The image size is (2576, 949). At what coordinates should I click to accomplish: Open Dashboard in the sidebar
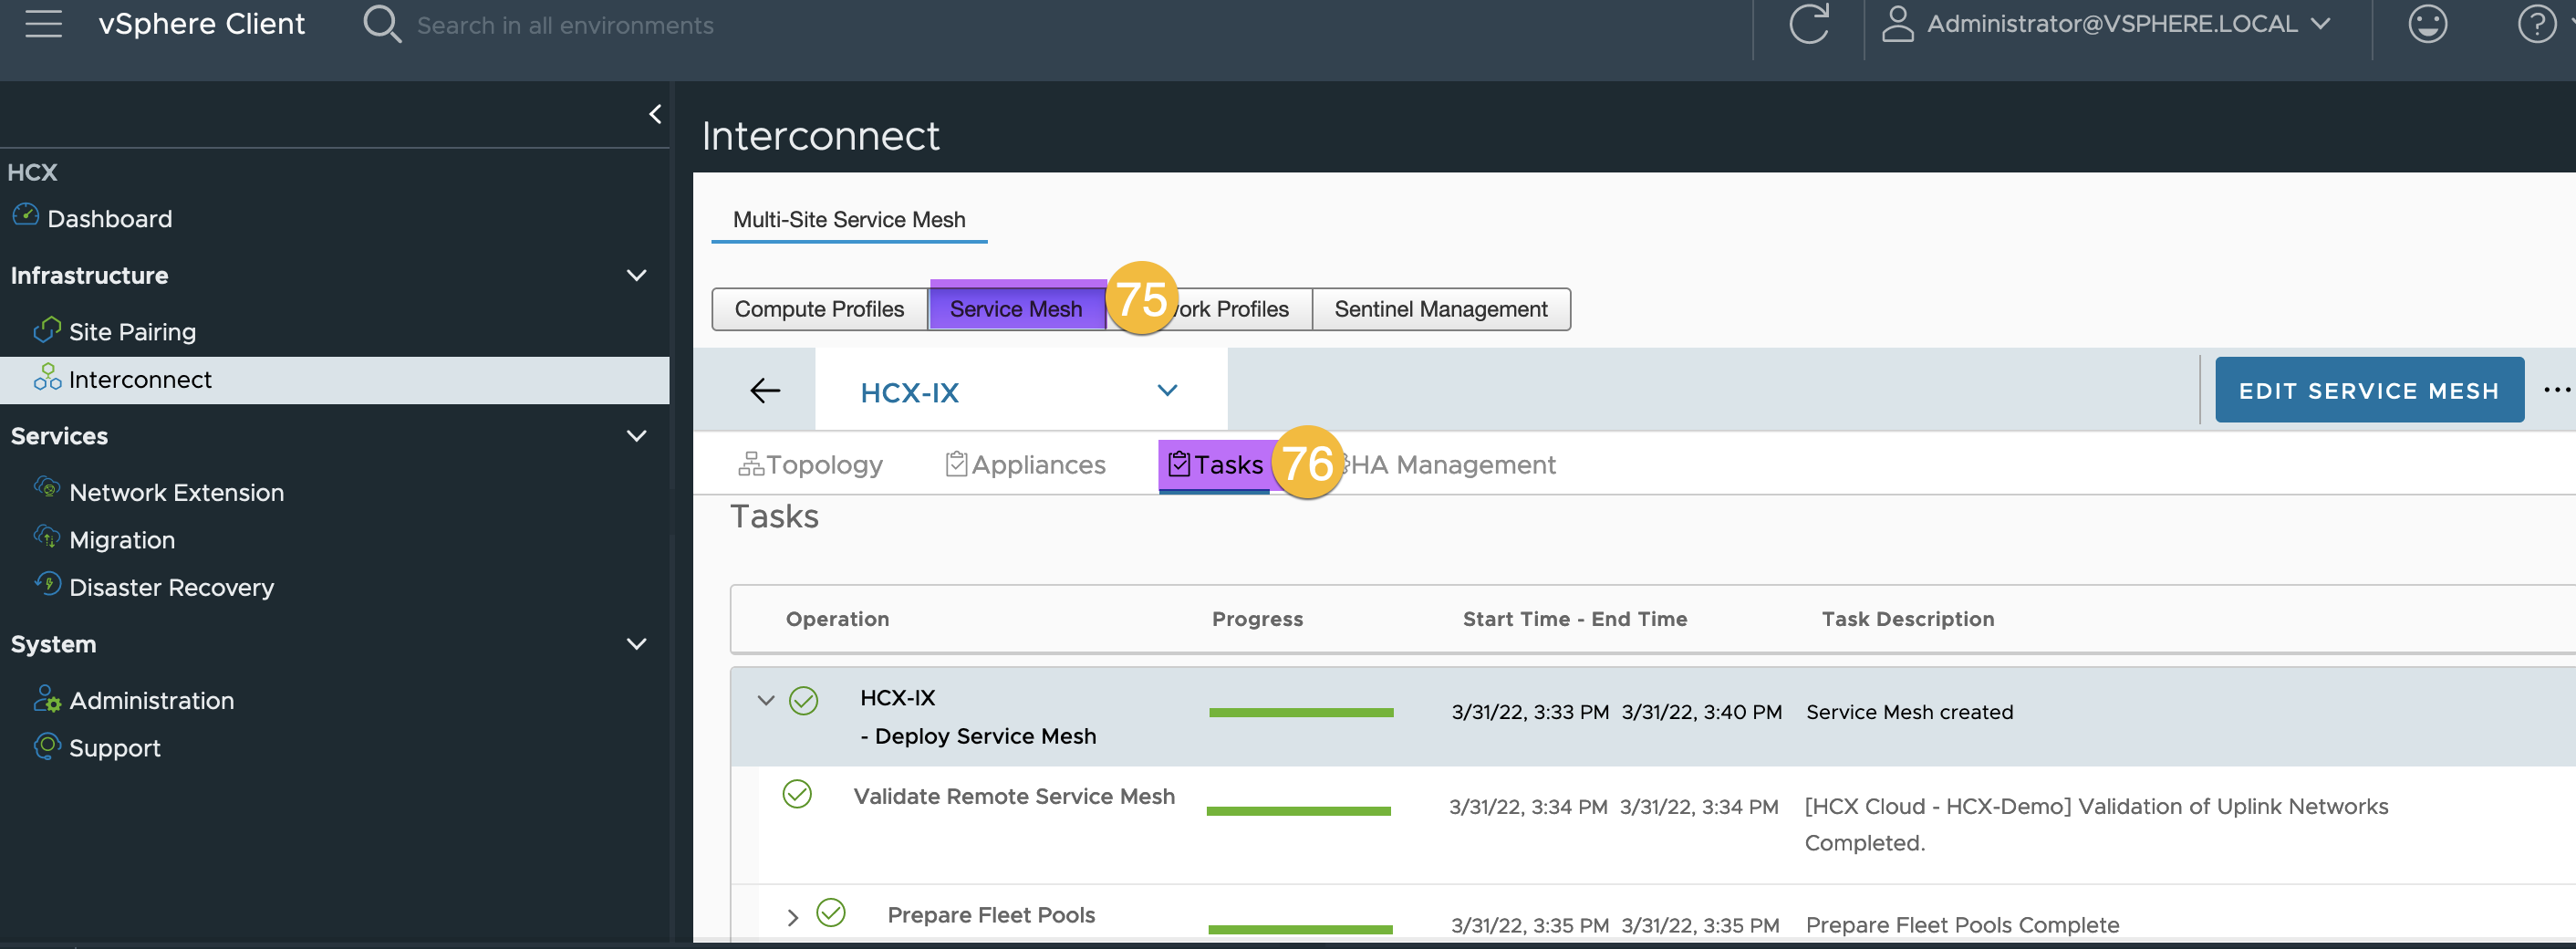tap(109, 218)
